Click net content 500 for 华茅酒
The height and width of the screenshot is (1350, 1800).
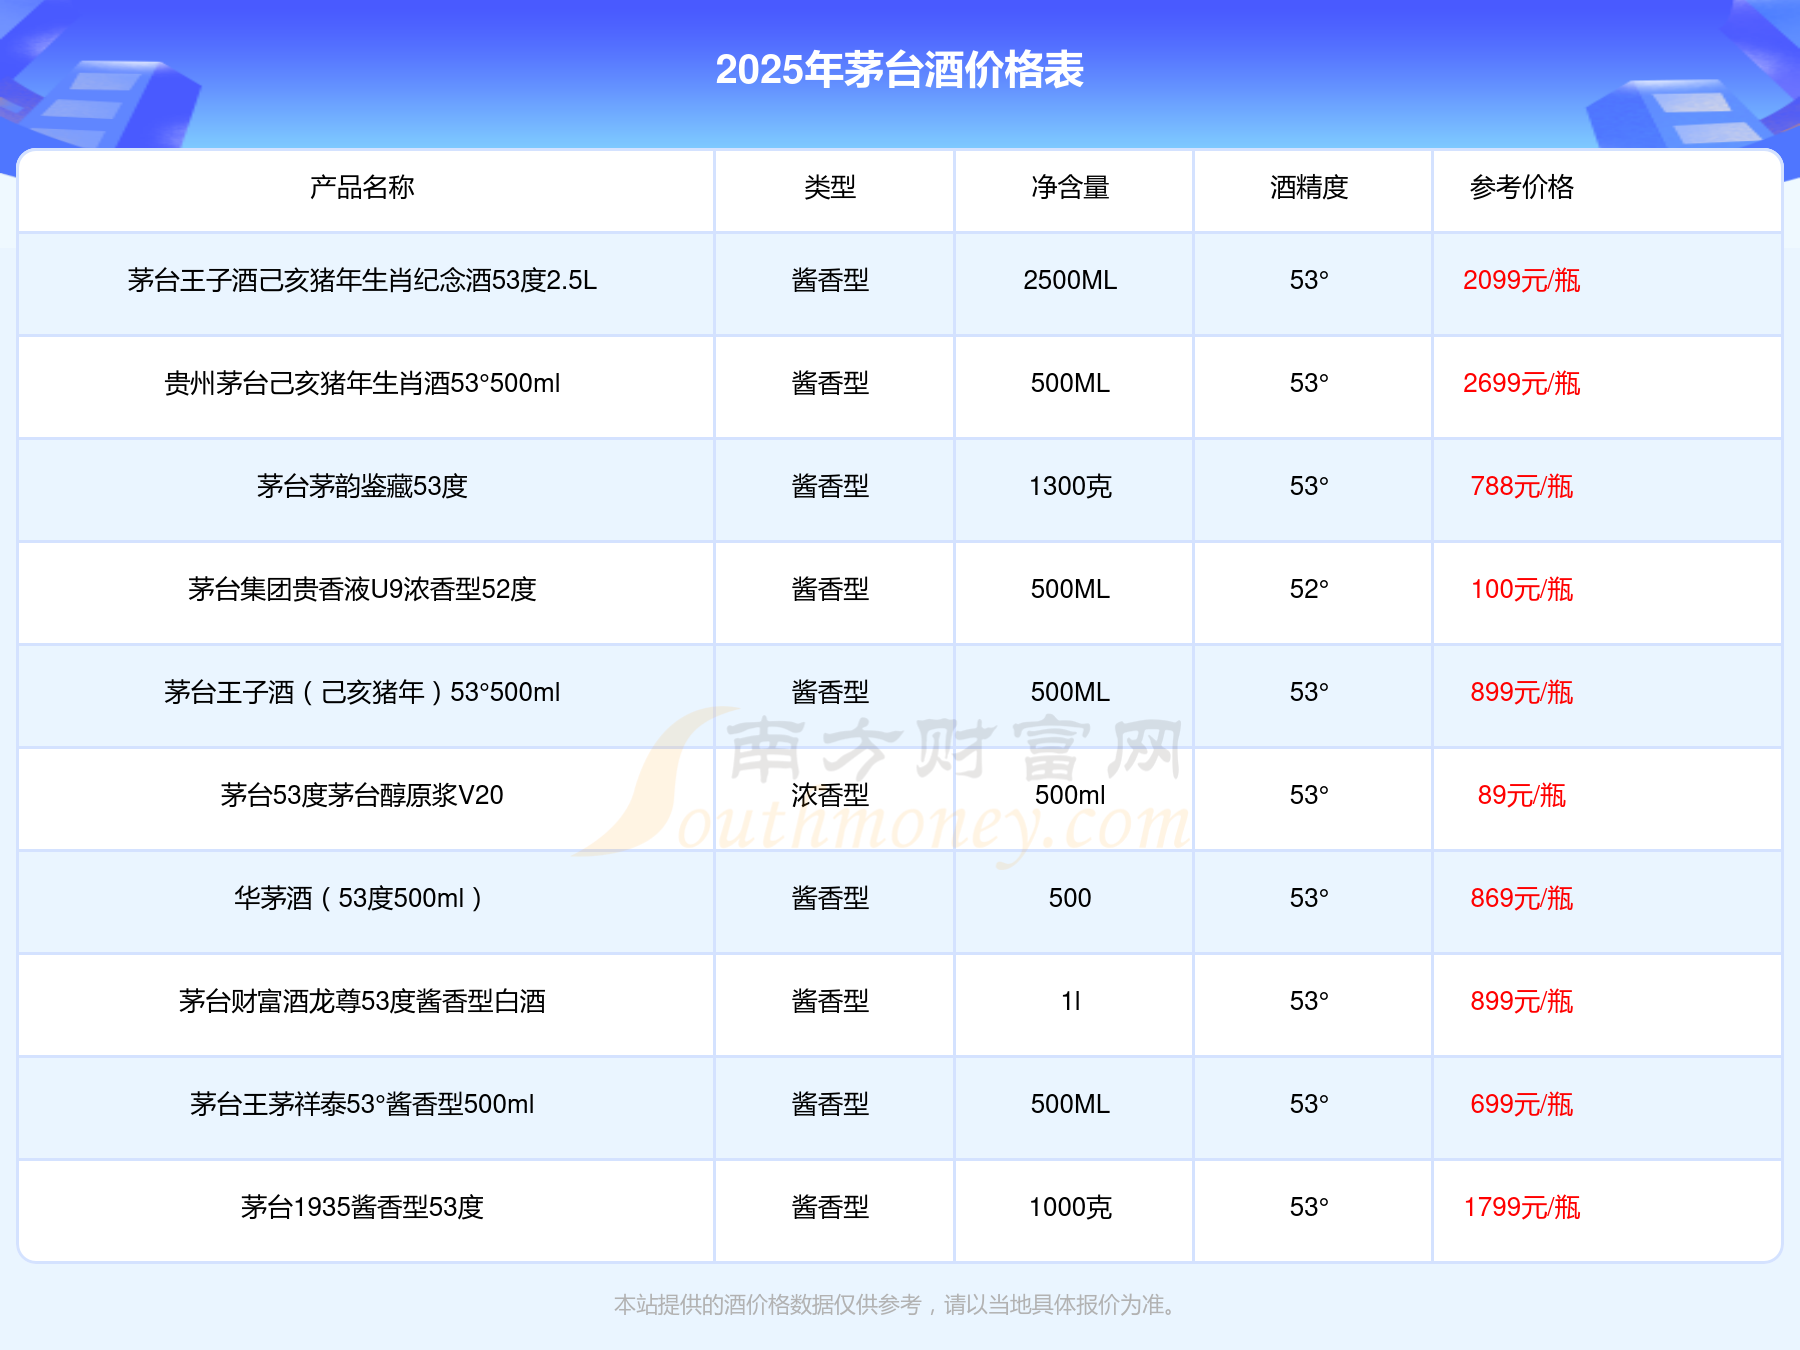(x=1070, y=898)
